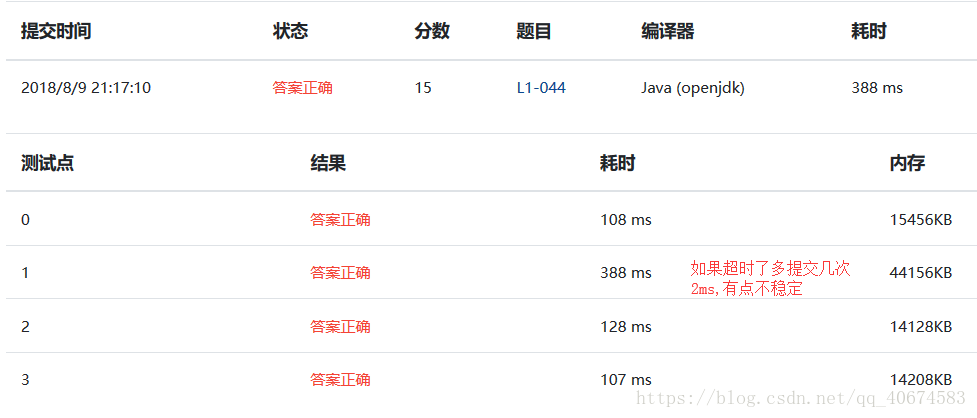The width and height of the screenshot is (977, 418).
Task: Click 答案正确 result for test point 3
Action: (x=340, y=379)
